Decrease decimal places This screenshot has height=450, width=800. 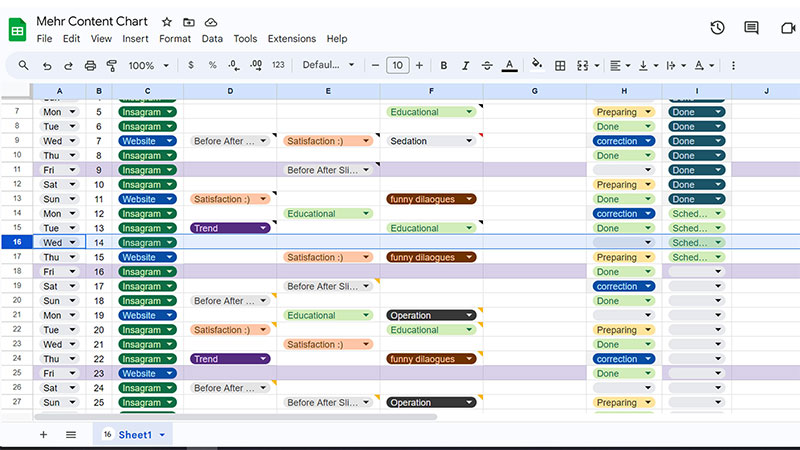click(234, 65)
